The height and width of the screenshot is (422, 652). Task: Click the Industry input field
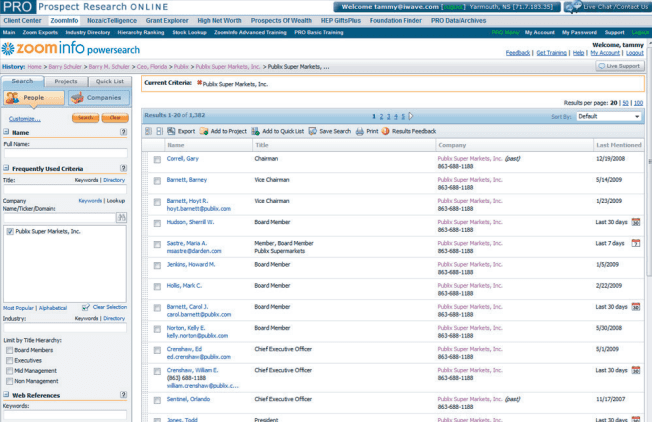pyautogui.click(x=65, y=327)
